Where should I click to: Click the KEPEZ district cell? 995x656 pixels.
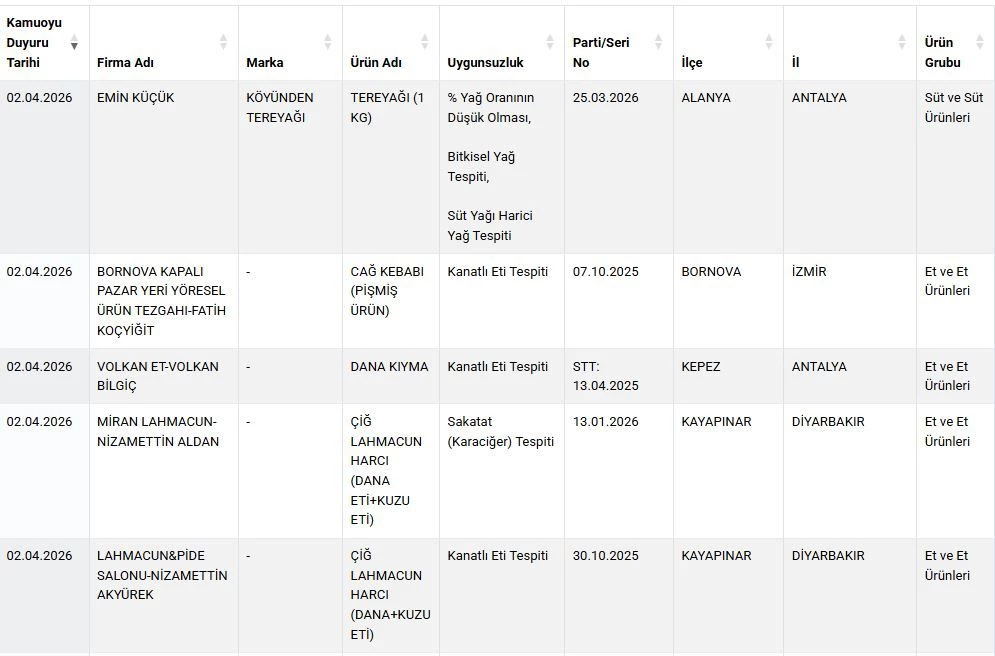[x=701, y=367]
